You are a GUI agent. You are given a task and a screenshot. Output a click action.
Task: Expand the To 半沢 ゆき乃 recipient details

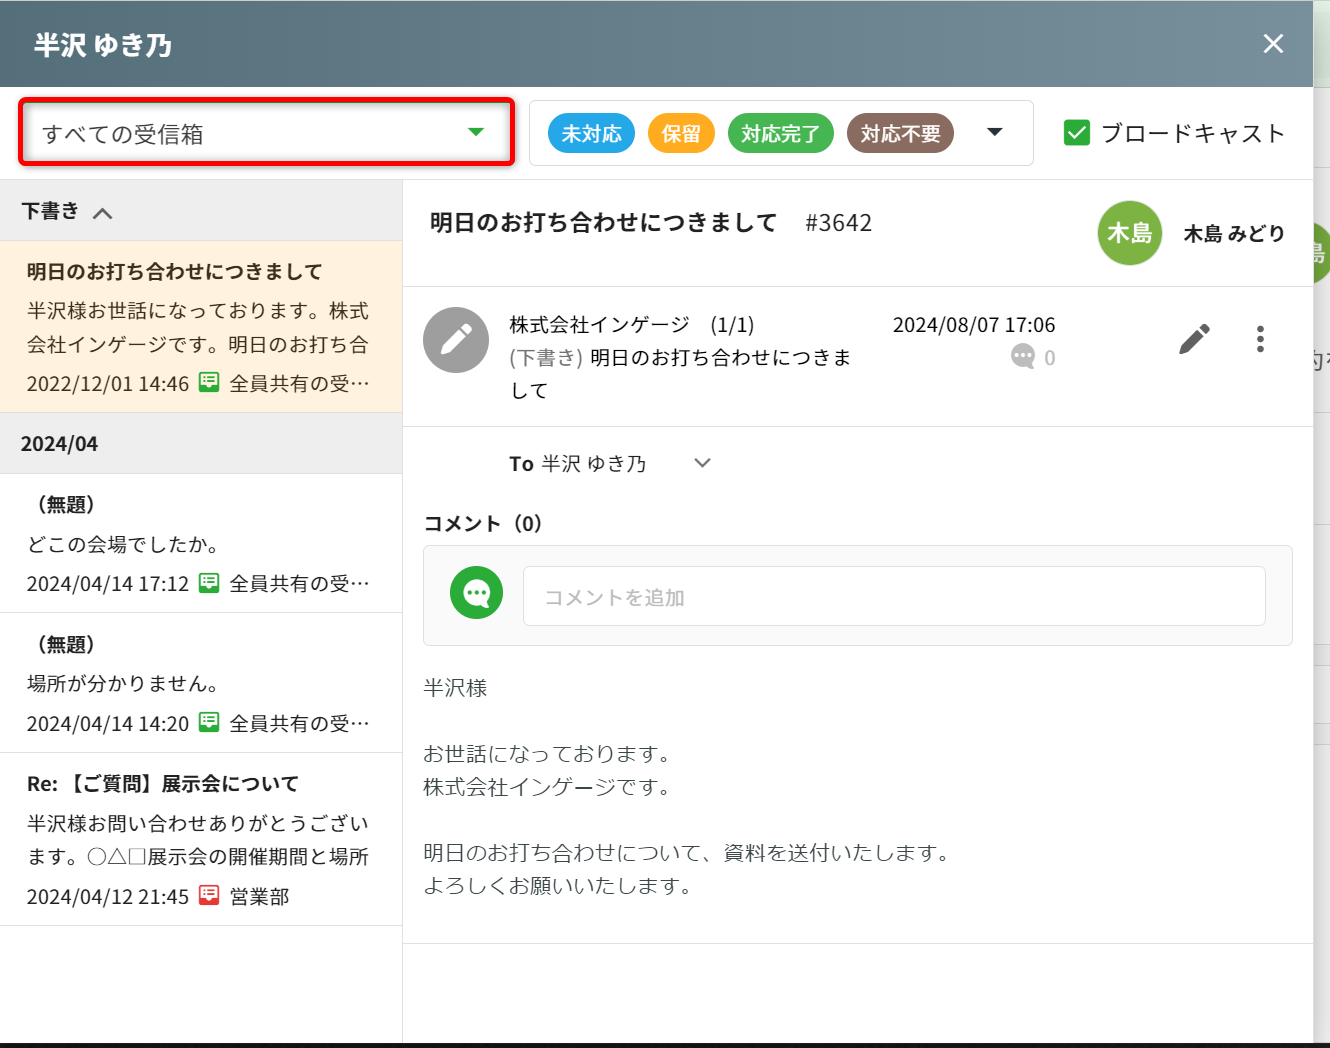pyautogui.click(x=702, y=463)
